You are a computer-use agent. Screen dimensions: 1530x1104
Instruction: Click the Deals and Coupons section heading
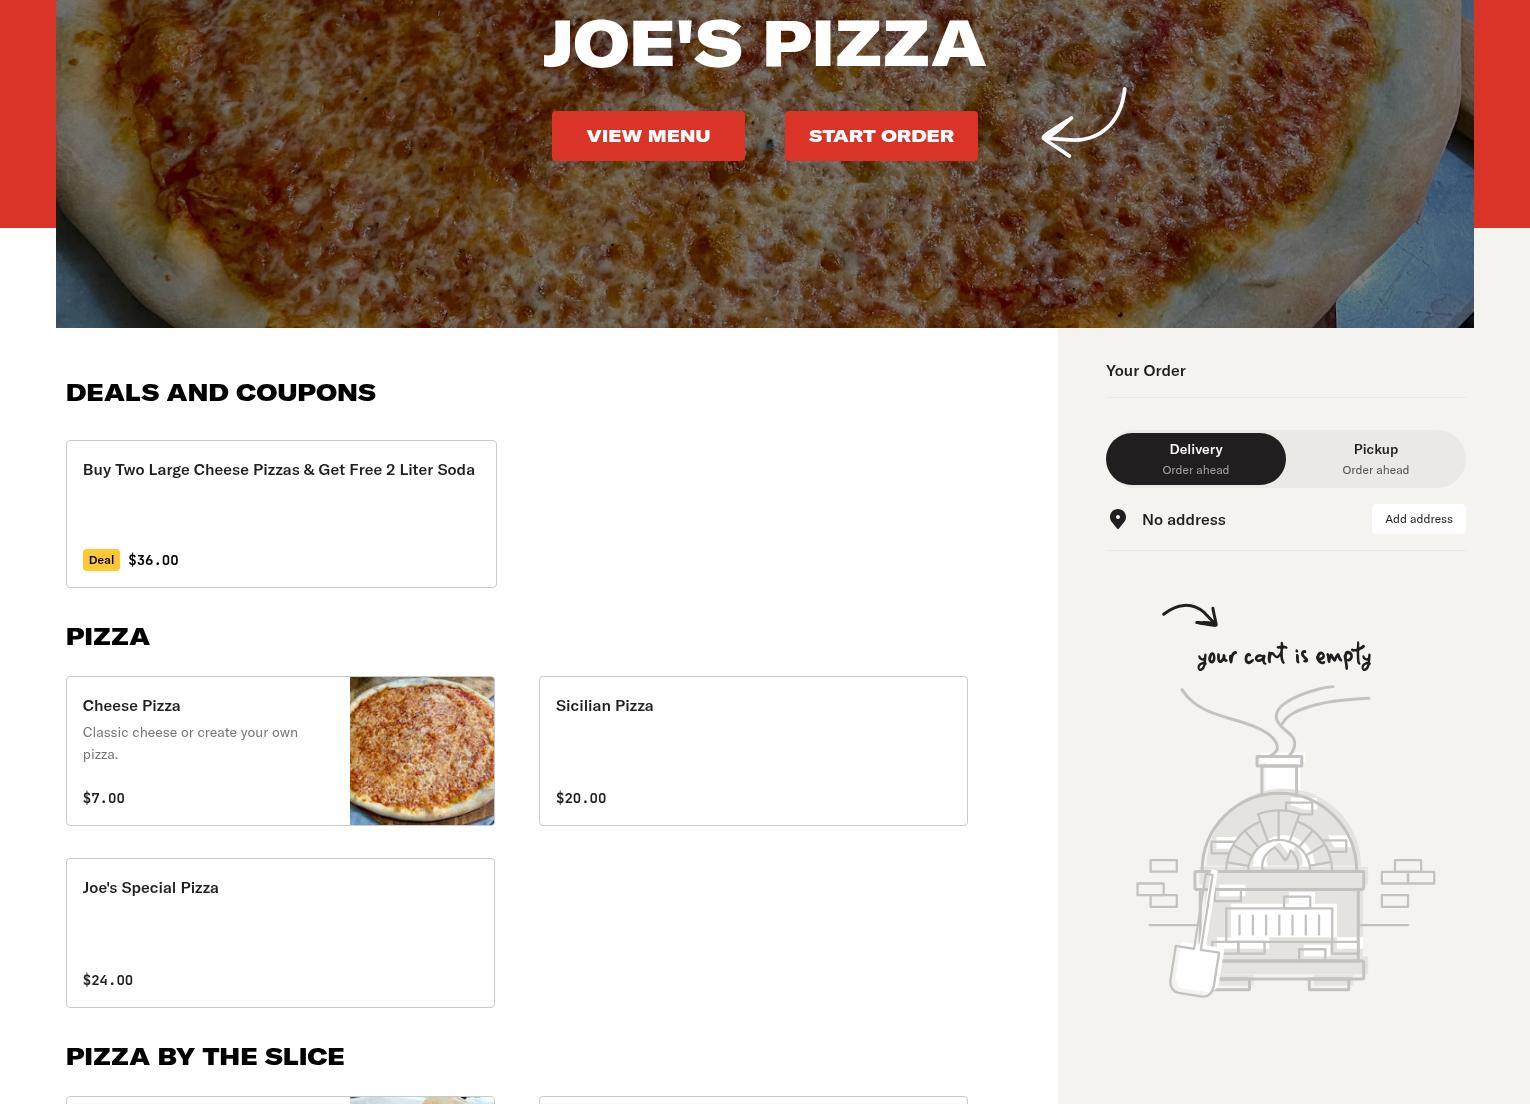(x=221, y=392)
